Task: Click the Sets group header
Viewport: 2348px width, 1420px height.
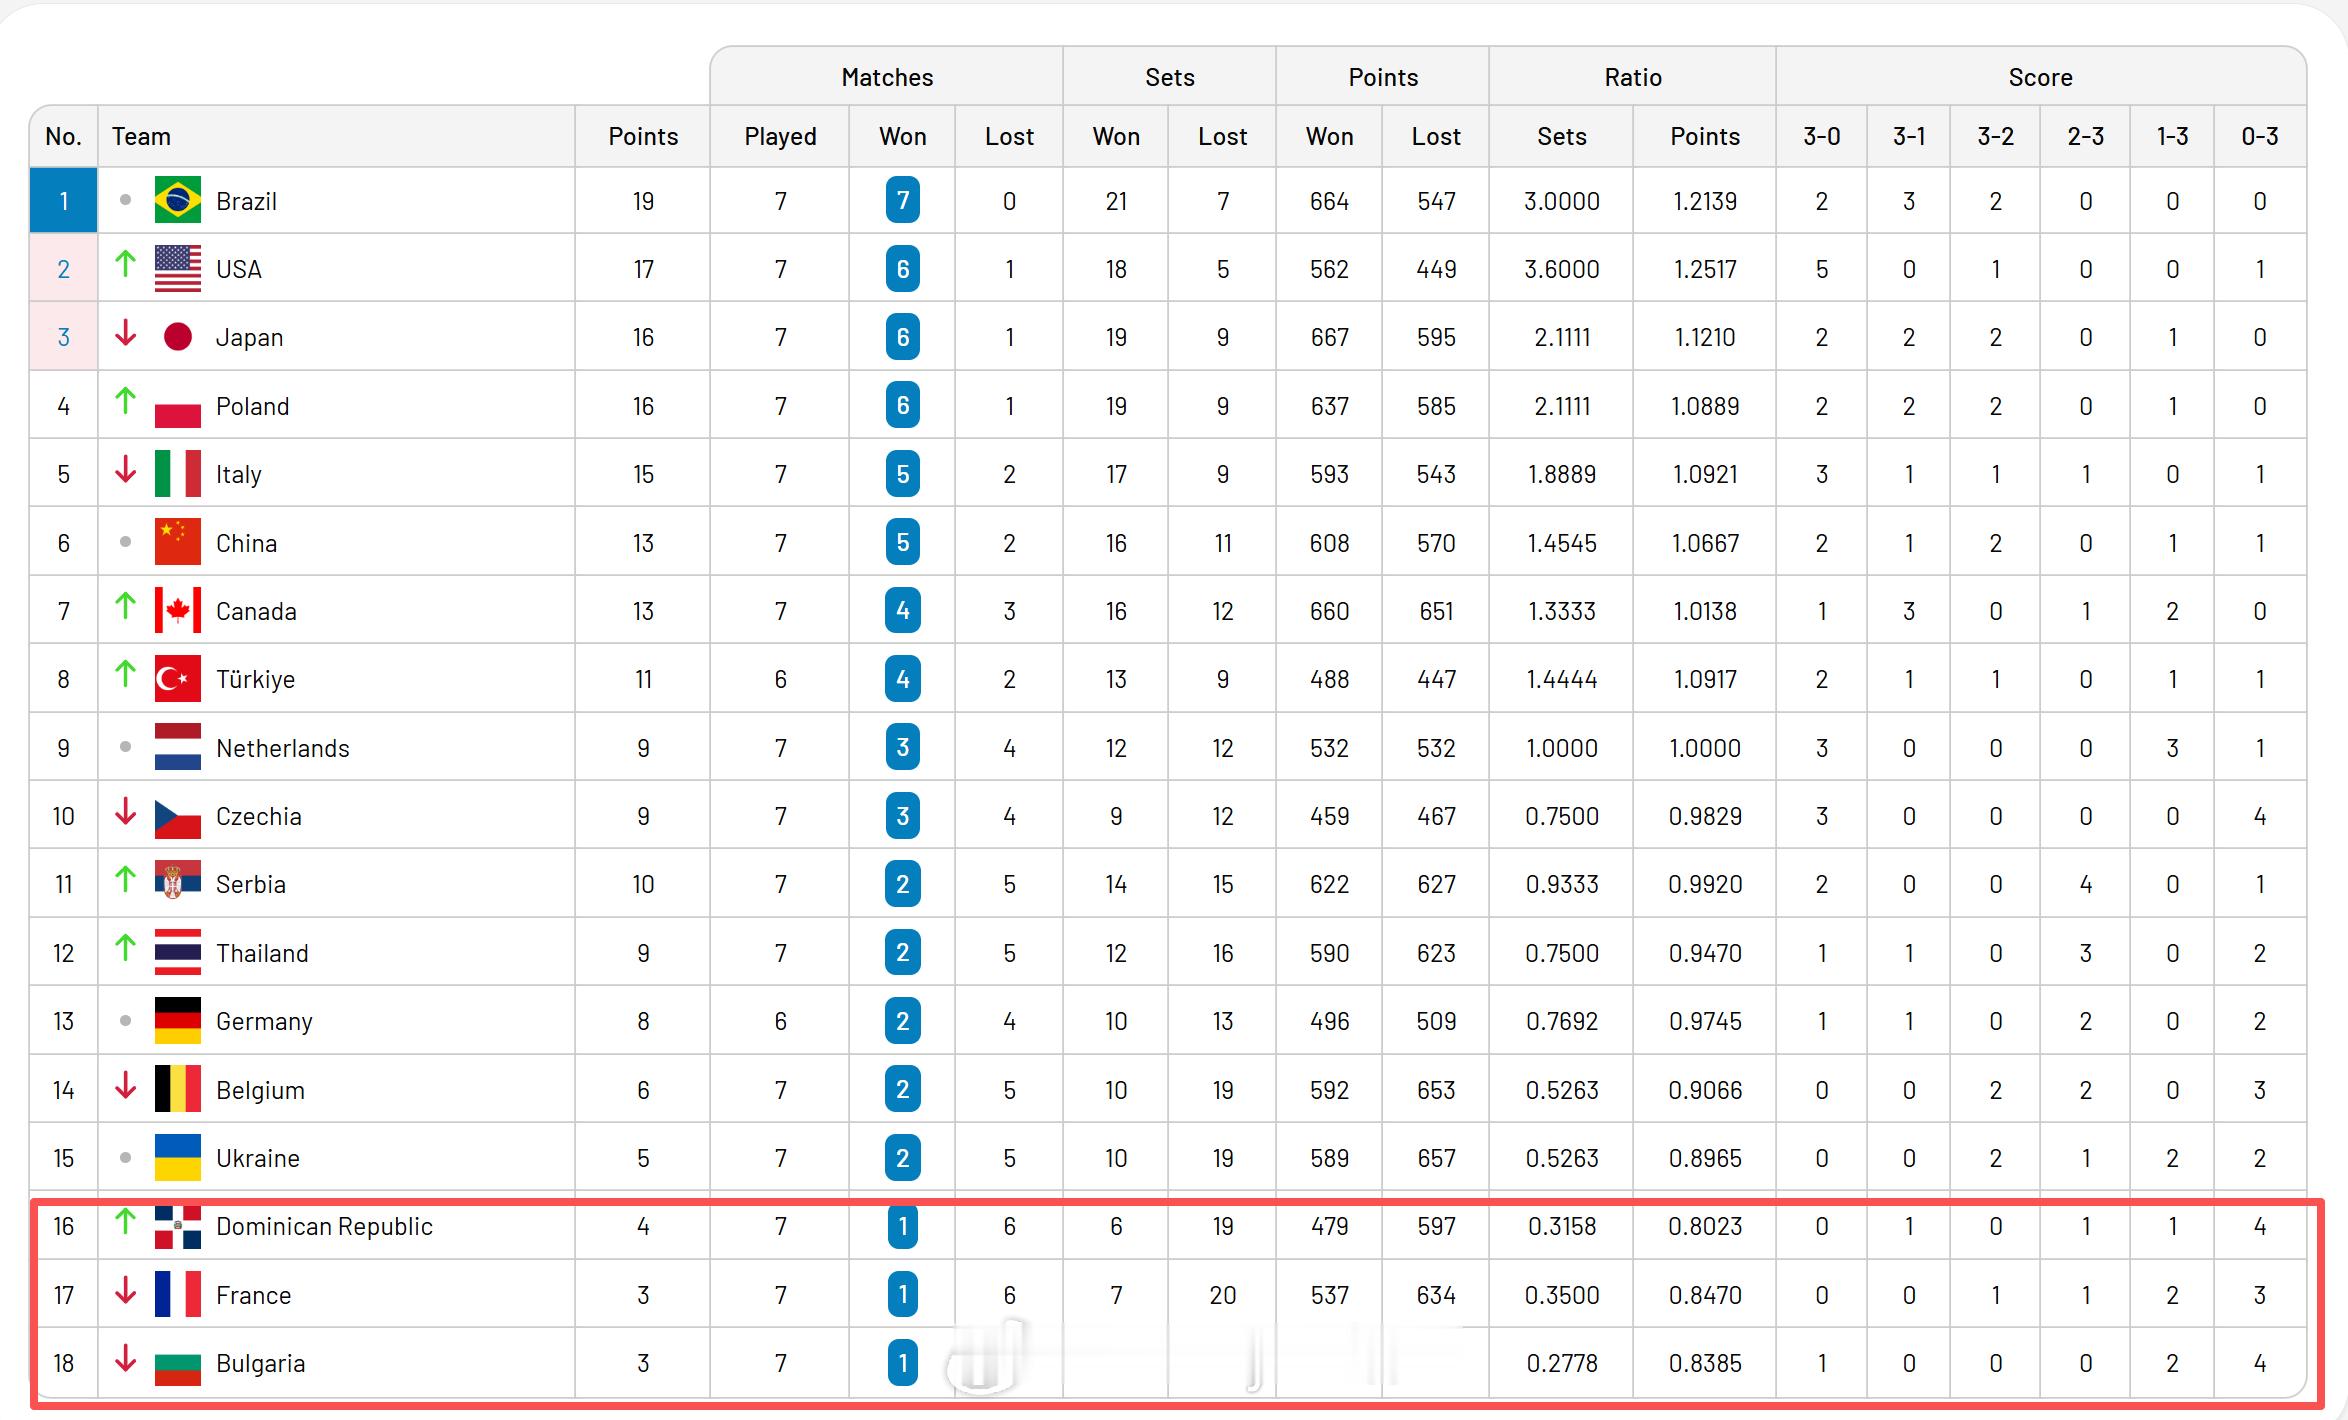Action: pos(1170,77)
